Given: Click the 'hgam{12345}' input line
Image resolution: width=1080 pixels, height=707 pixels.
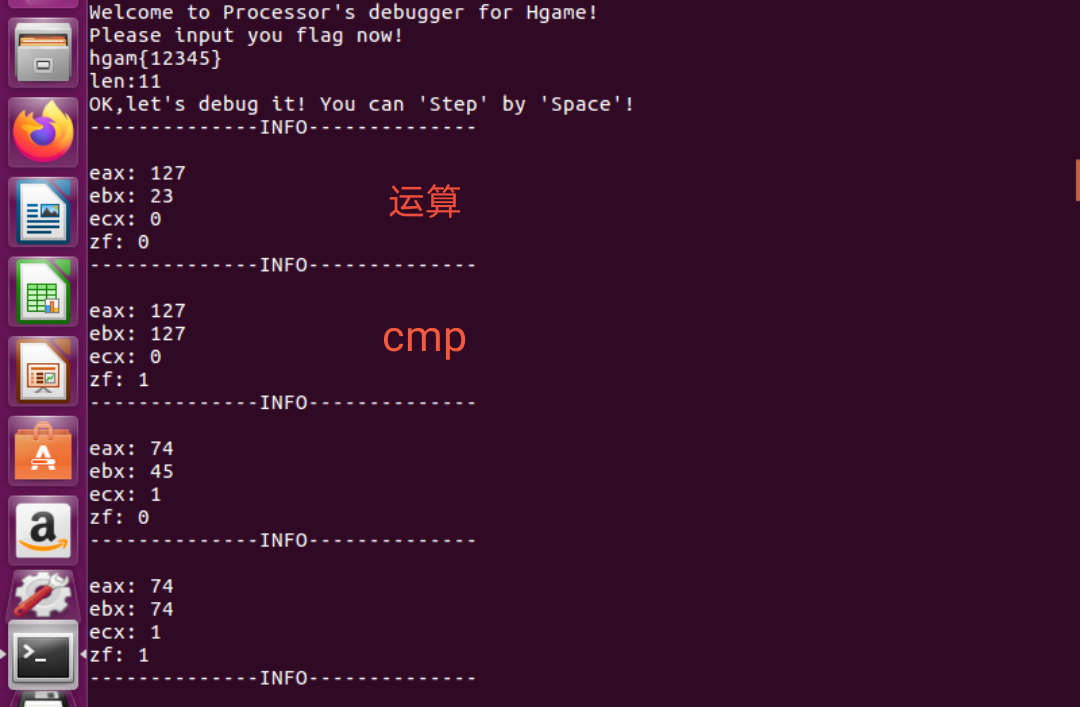Looking at the screenshot, I should pos(156,59).
